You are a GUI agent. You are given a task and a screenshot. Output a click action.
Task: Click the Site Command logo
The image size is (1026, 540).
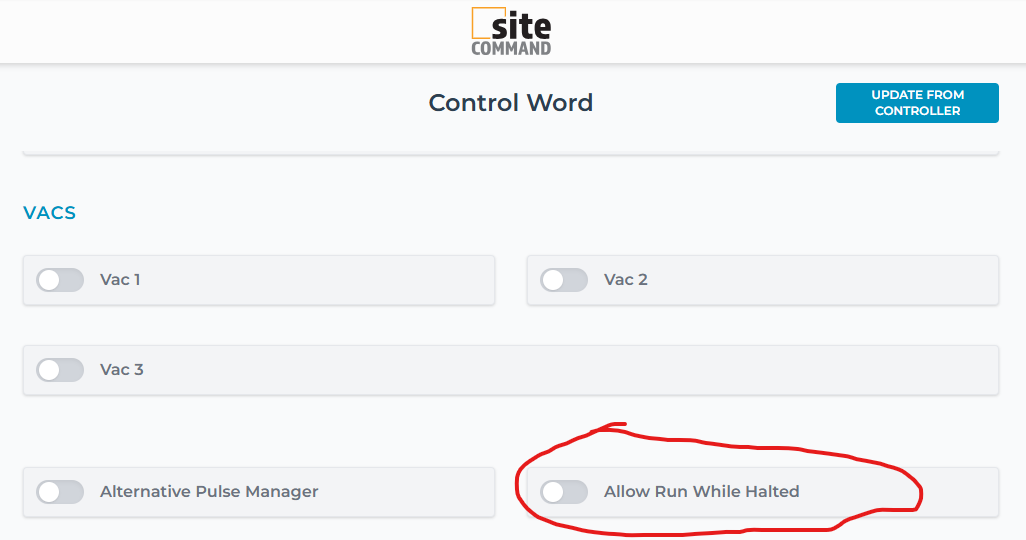511,31
